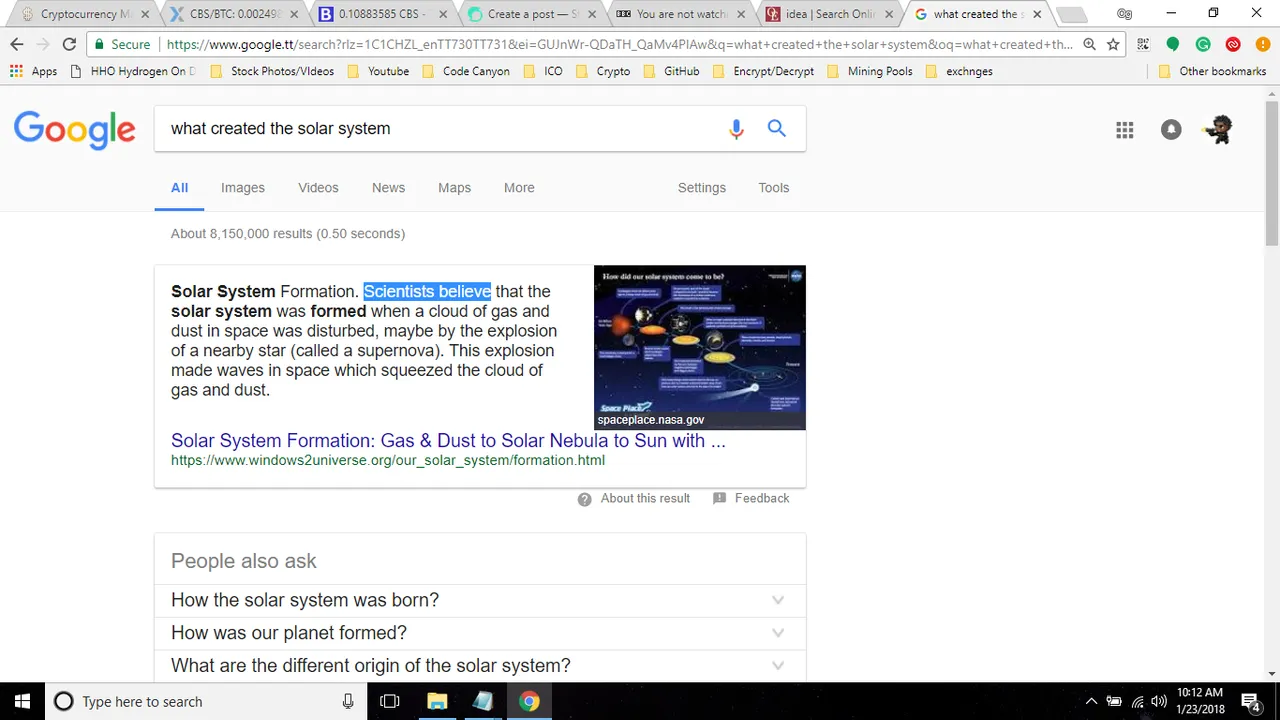The height and width of the screenshot is (720, 1280).
Task: Open the Settings dropdown under search
Action: point(702,188)
